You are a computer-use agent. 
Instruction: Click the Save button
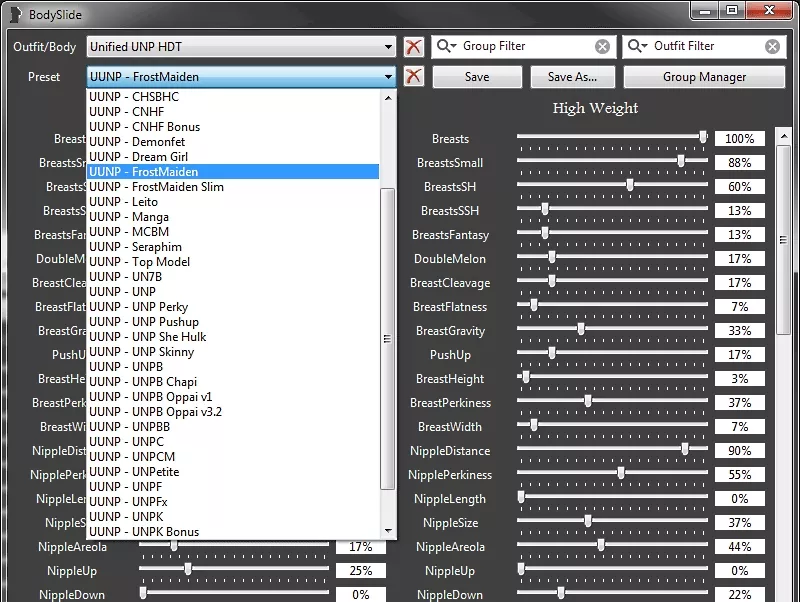coord(477,77)
